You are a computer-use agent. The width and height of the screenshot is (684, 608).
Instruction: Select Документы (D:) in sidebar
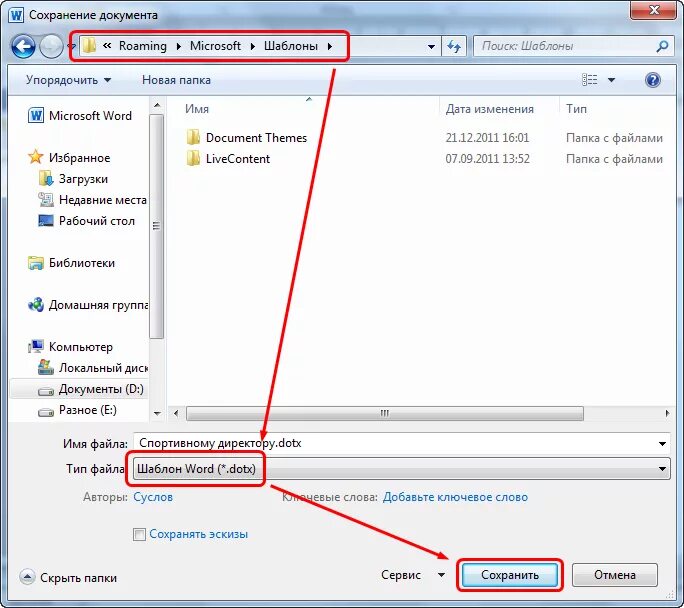coord(101,389)
